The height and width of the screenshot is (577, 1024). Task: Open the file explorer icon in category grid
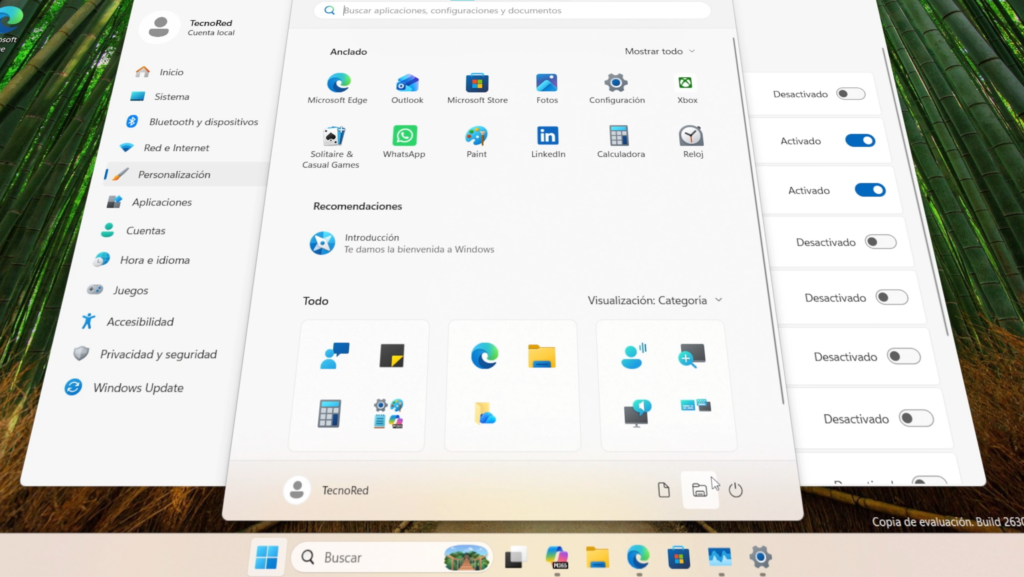(x=542, y=356)
